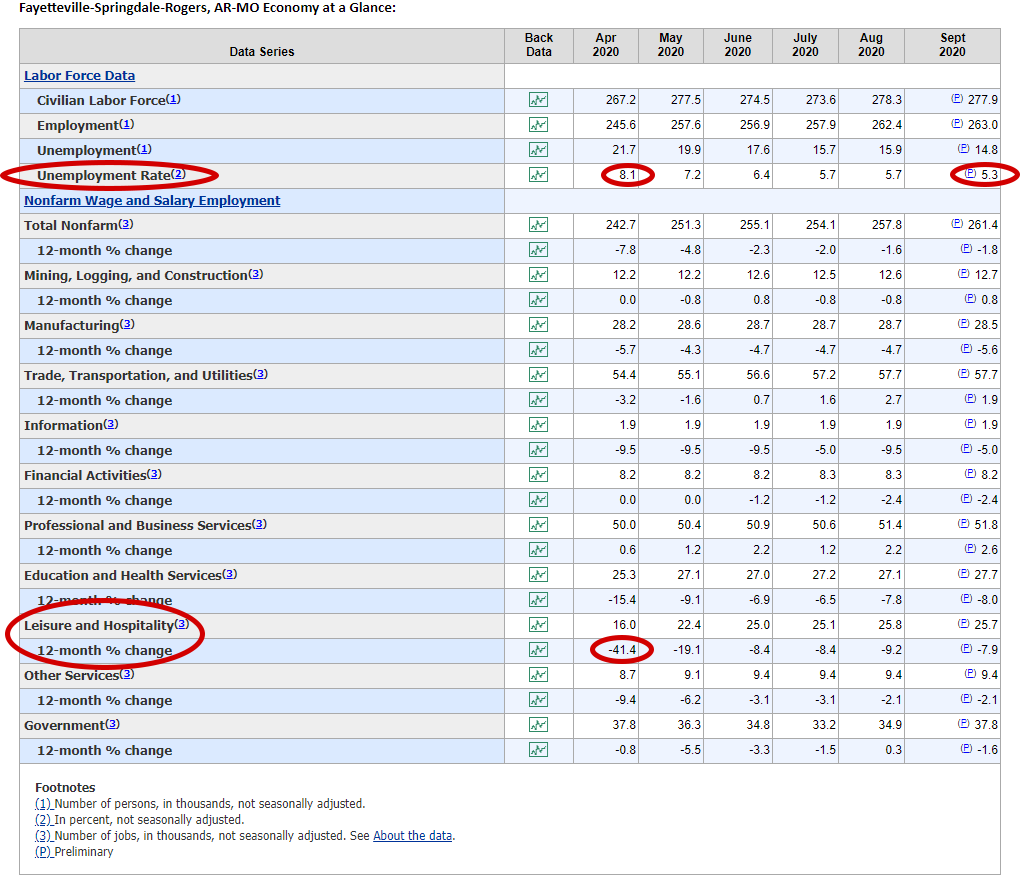Select the Footnotes heading text

(65, 788)
